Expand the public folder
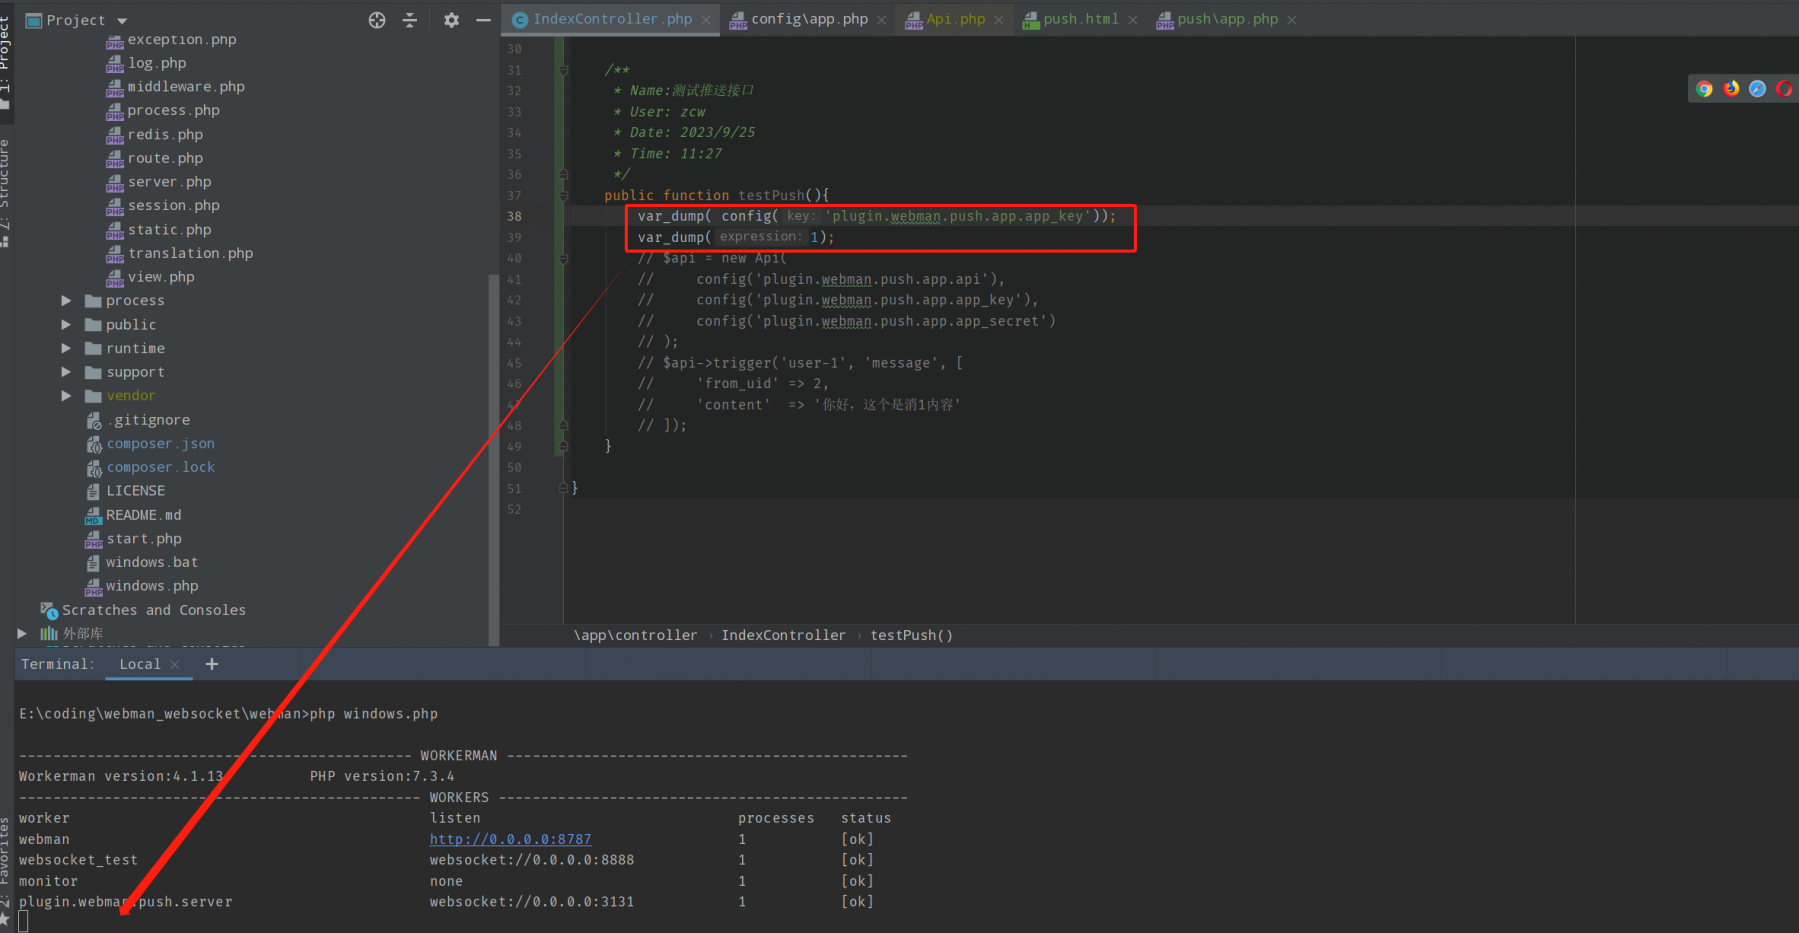Screen dimensions: 1799x933 (66, 325)
